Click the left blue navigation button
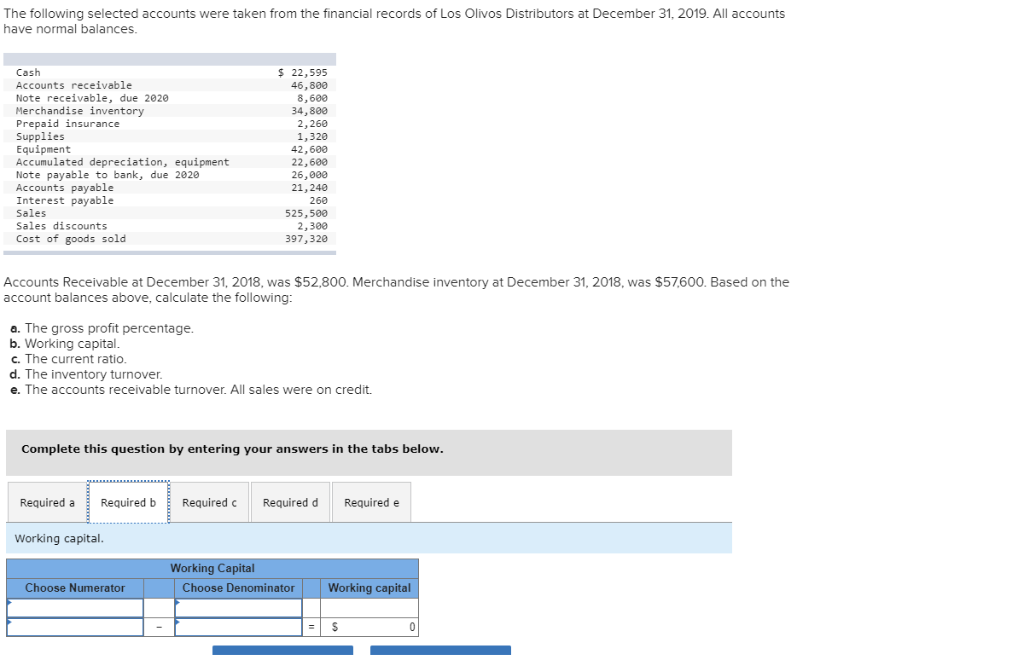Screen dimensions: 1024x660 tap(282, 651)
